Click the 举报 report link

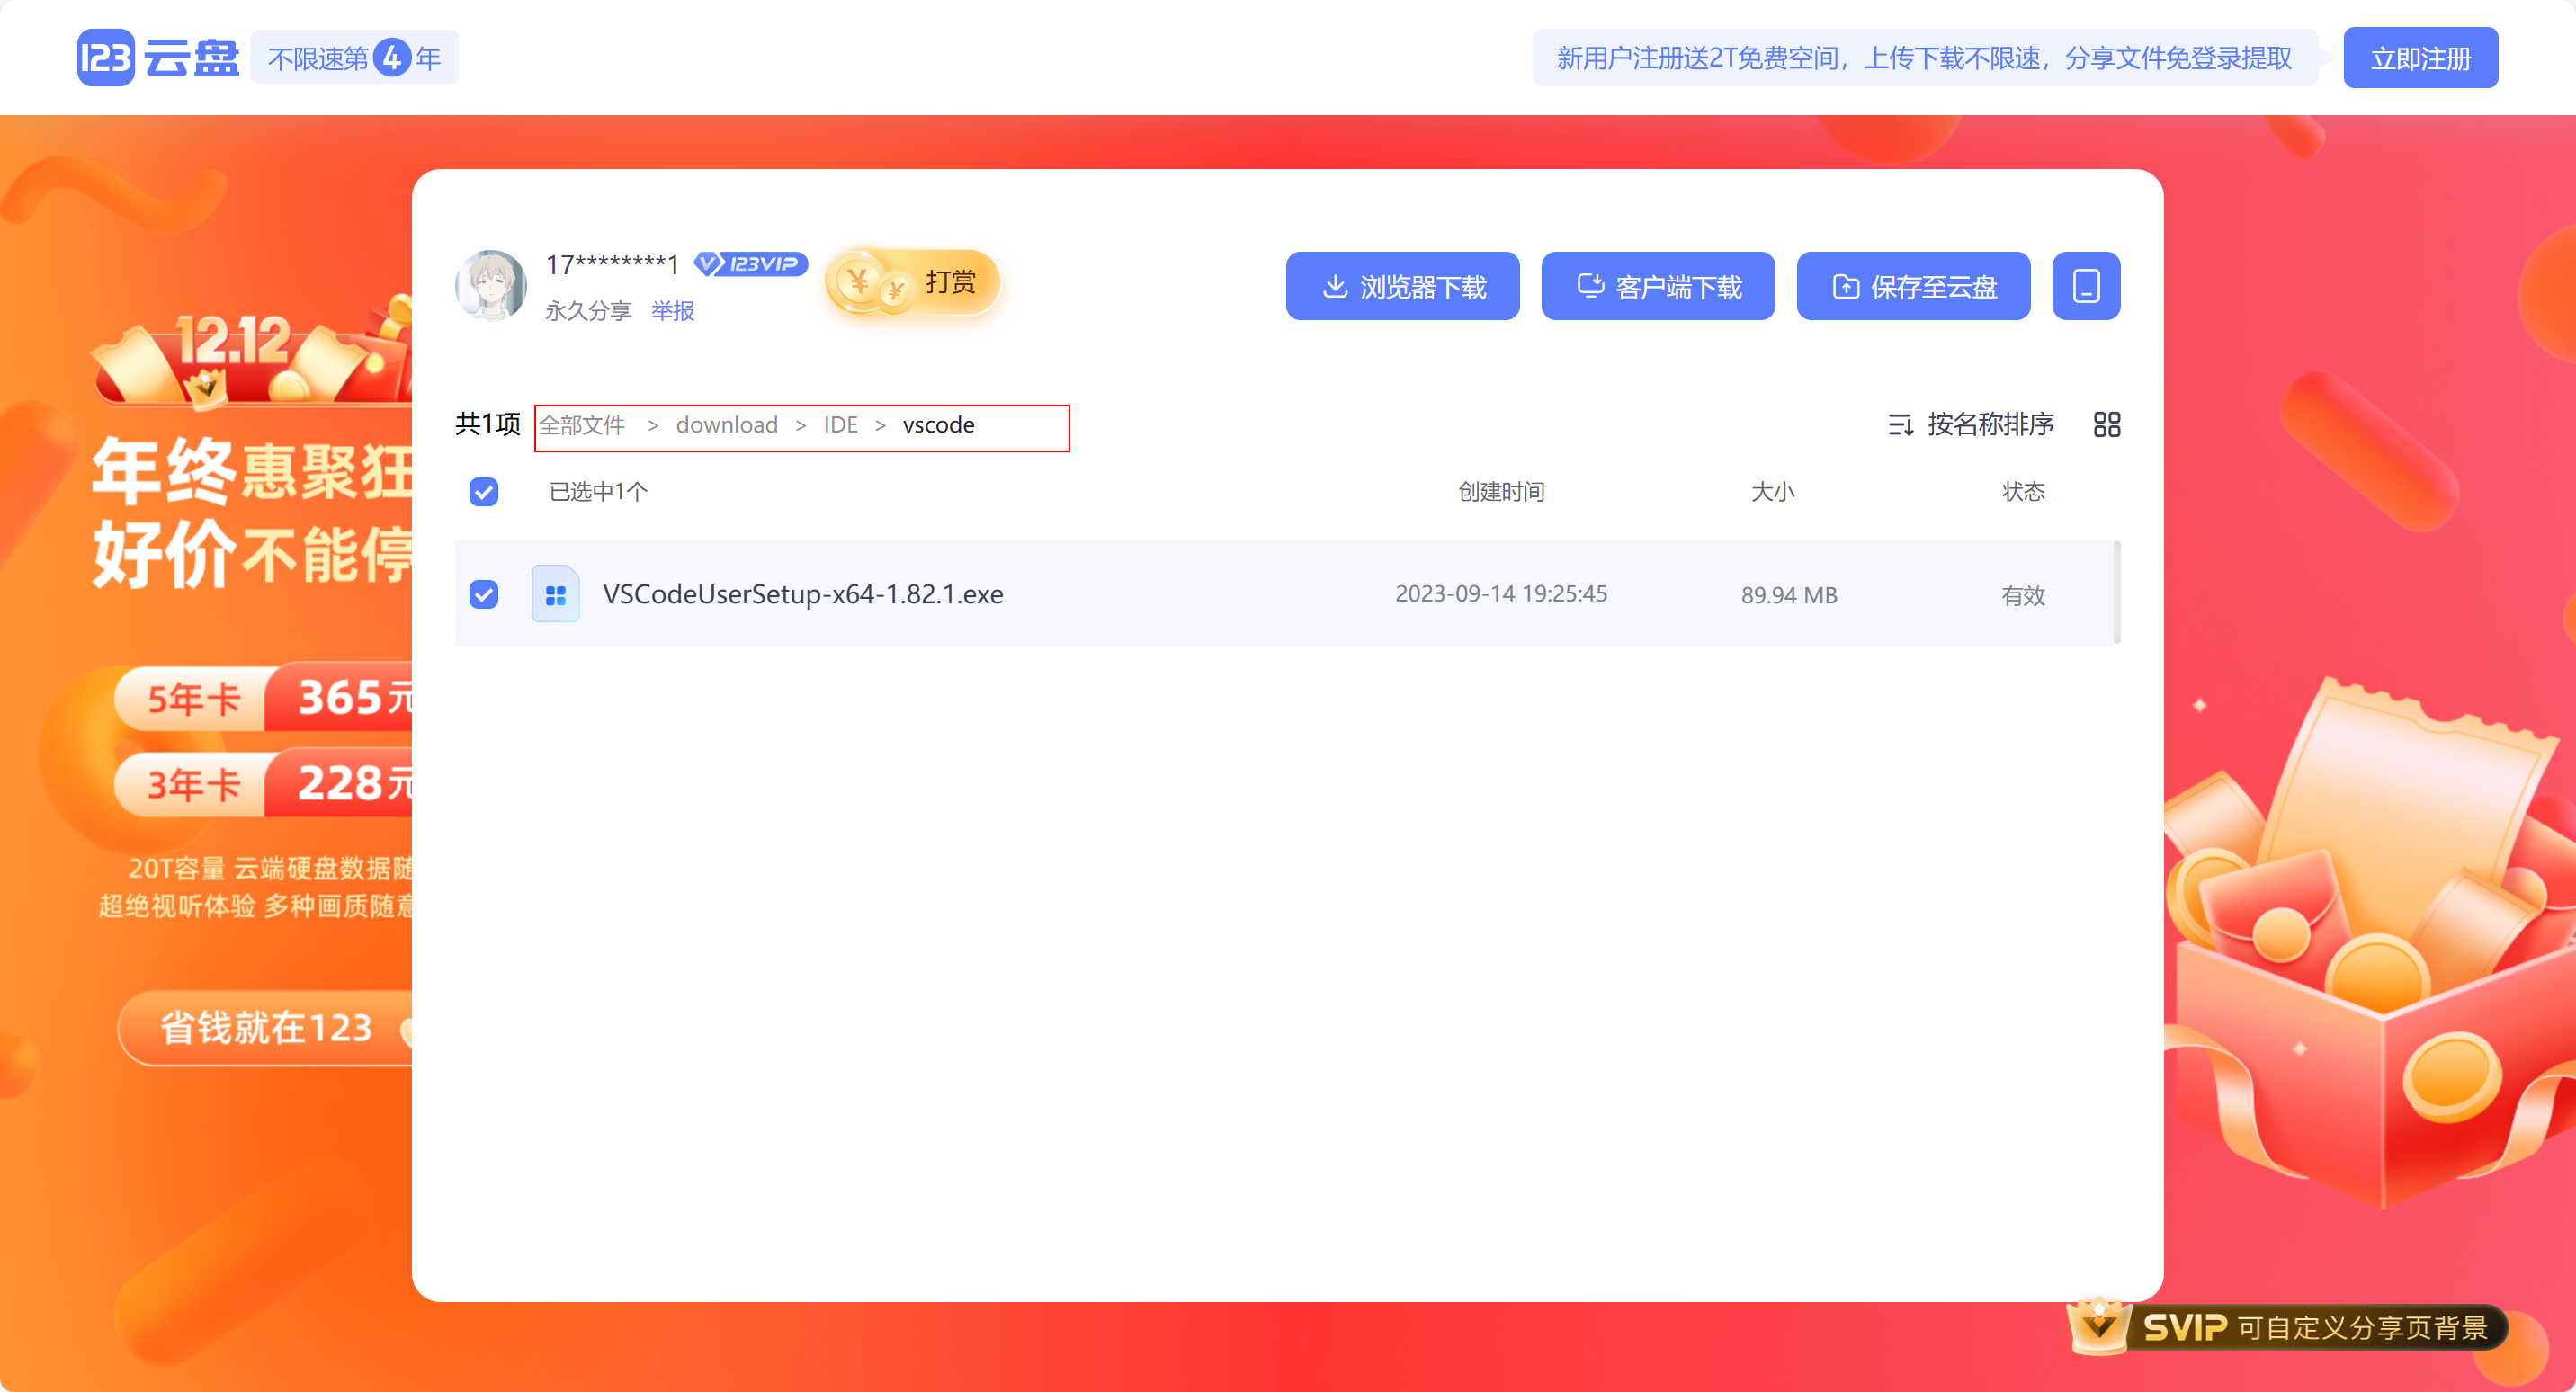(672, 311)
